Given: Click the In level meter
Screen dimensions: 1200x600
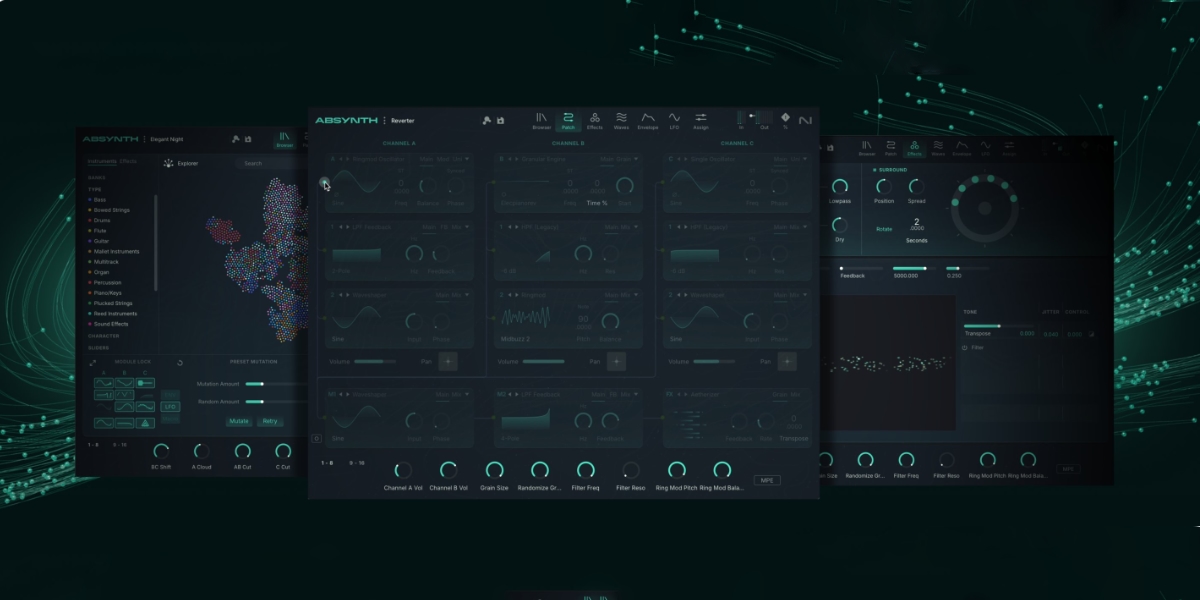Looking at the screenshot, I should 741,119.
